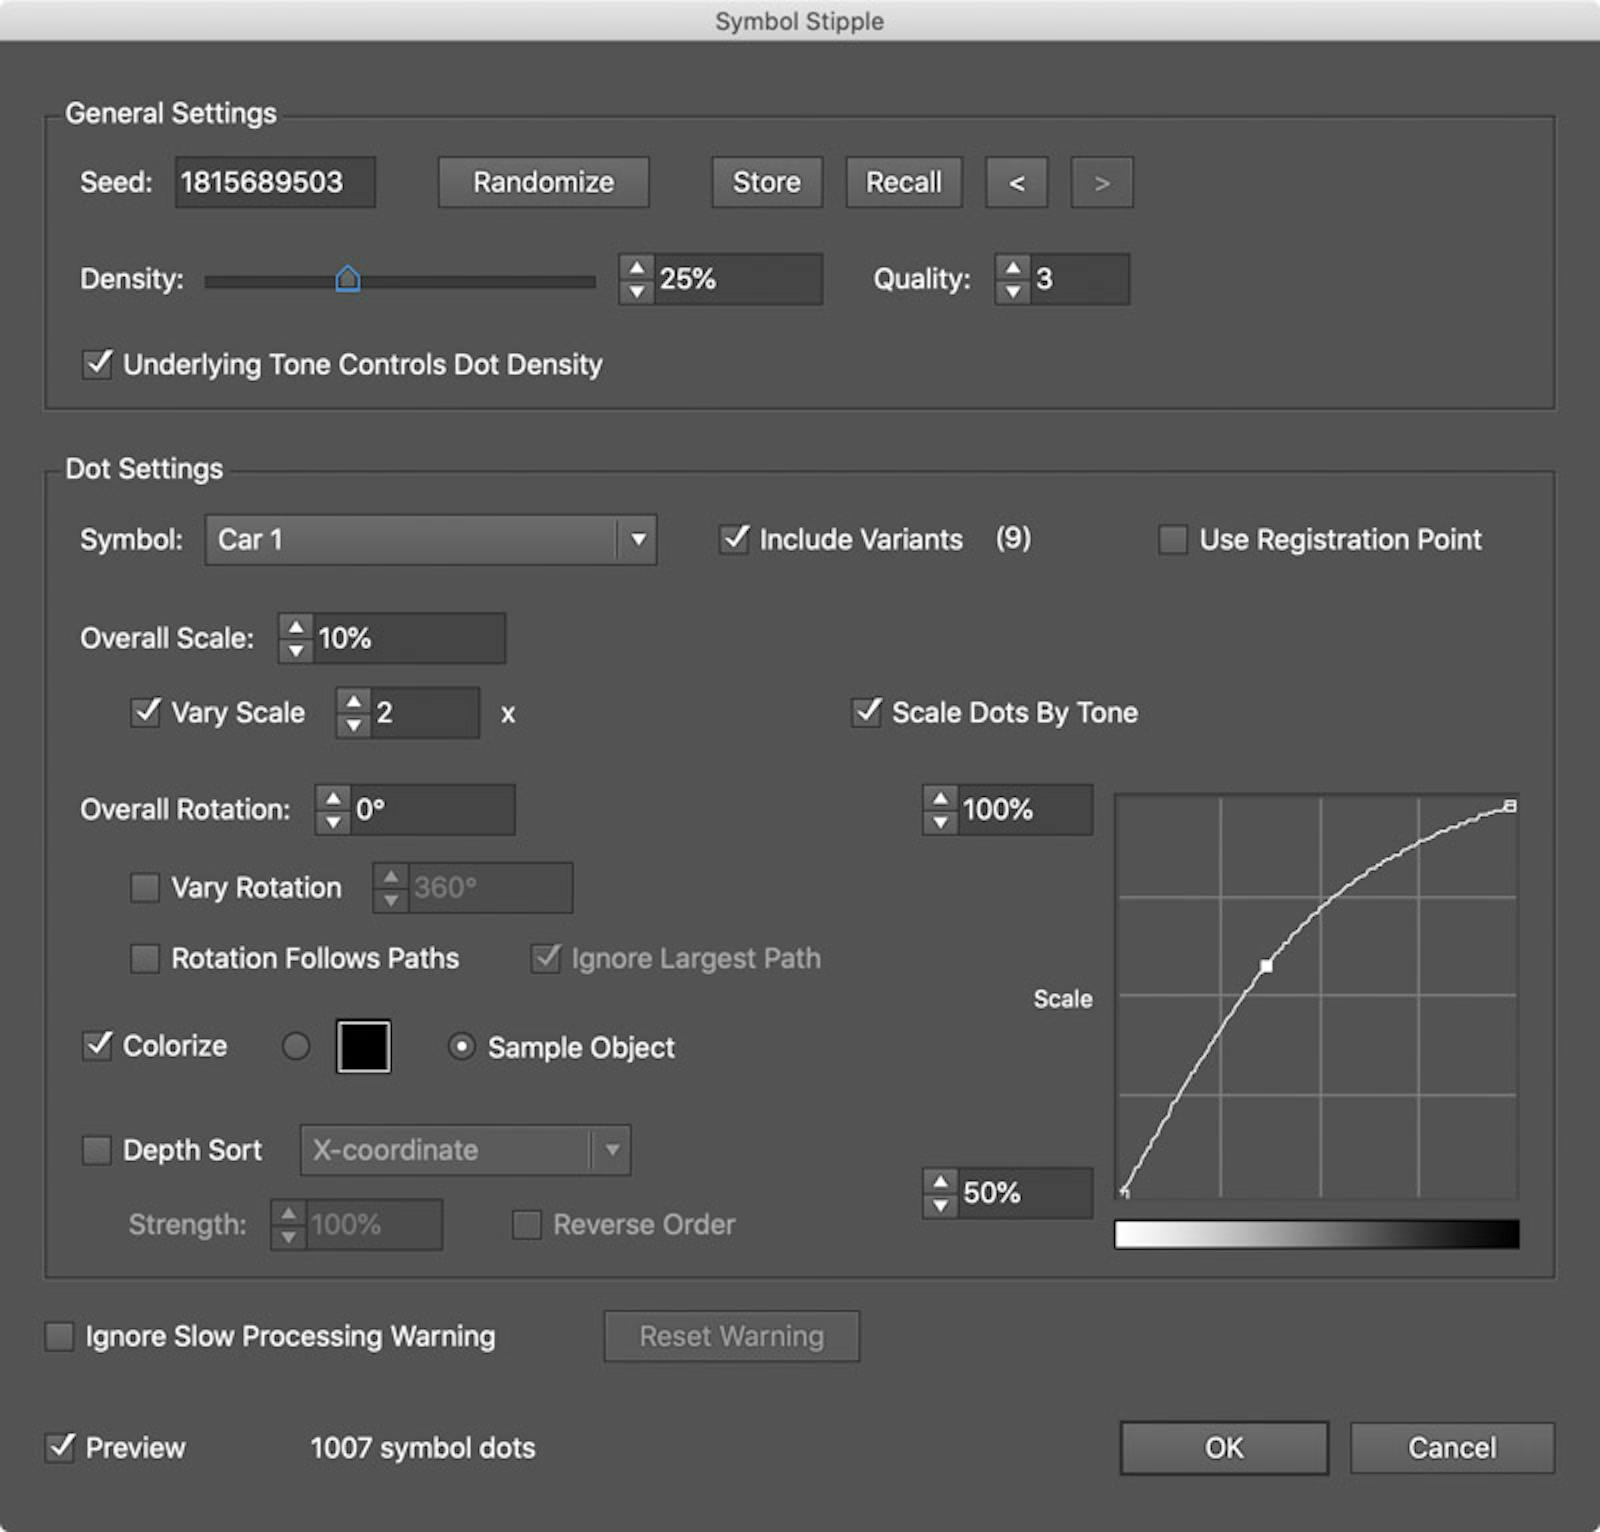Click the next seed arrow button
This screenshot has height=1532, width=1600.
pyautogui.click(x=1100, y=181)
